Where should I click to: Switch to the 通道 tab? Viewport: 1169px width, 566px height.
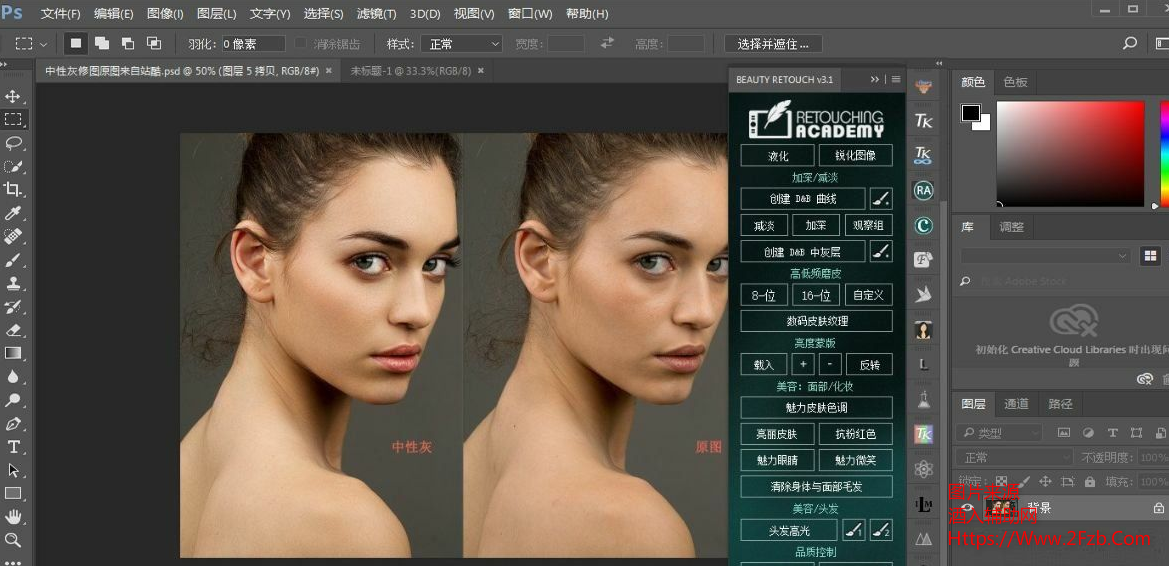pos(1016,404)
